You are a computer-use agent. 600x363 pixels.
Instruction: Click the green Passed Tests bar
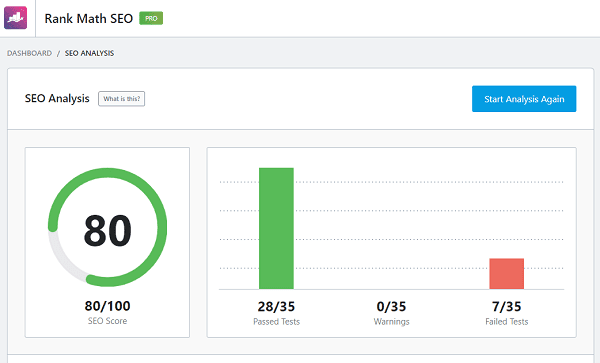coord(276,228)
